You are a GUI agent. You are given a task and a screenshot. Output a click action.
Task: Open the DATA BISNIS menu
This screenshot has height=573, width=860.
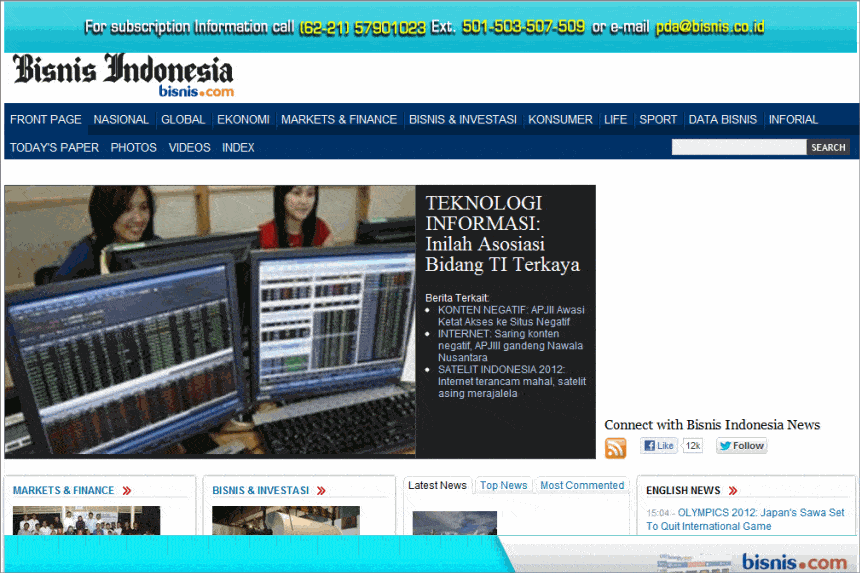(722, 120)
